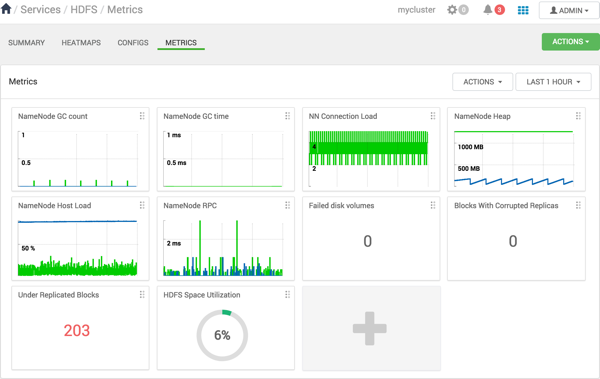600x379 pixels.
Task: Grab Blocks With Corrupted Replicas widget handle
Action: tap(578, 206)
